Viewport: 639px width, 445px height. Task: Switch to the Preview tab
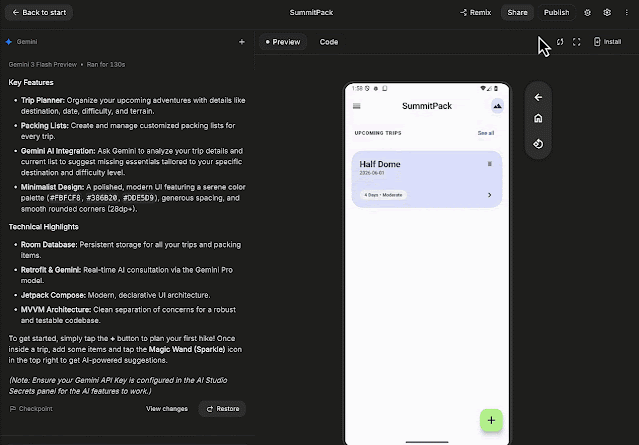[282, 42]
